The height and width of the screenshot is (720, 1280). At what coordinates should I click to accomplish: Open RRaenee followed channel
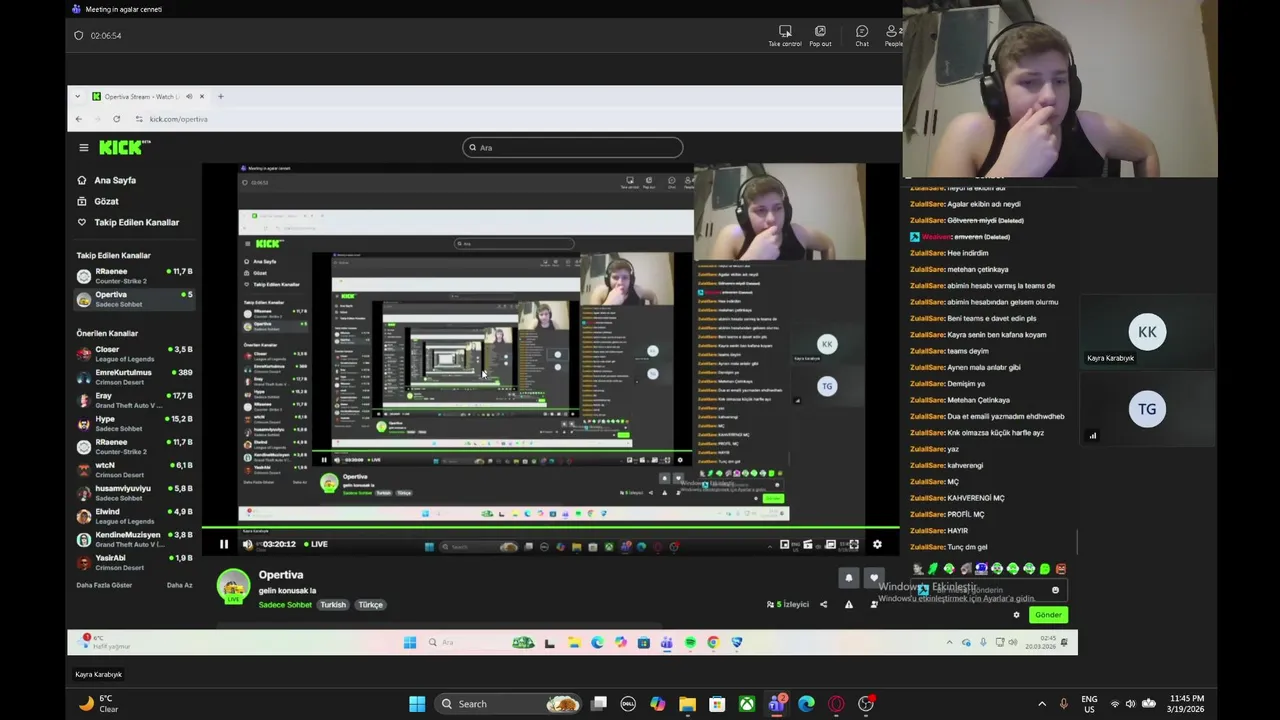coord(134,276)
